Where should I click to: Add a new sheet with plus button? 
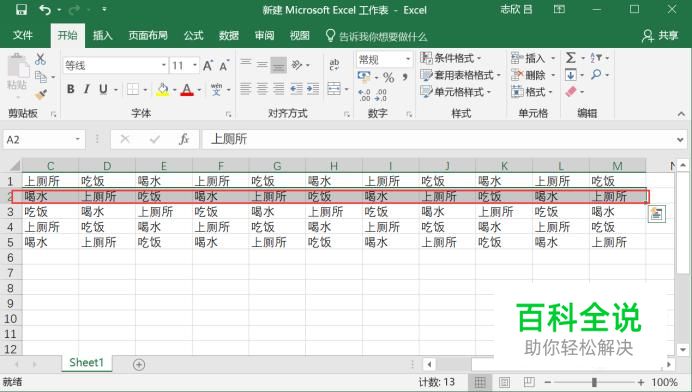tap(139, 365)
